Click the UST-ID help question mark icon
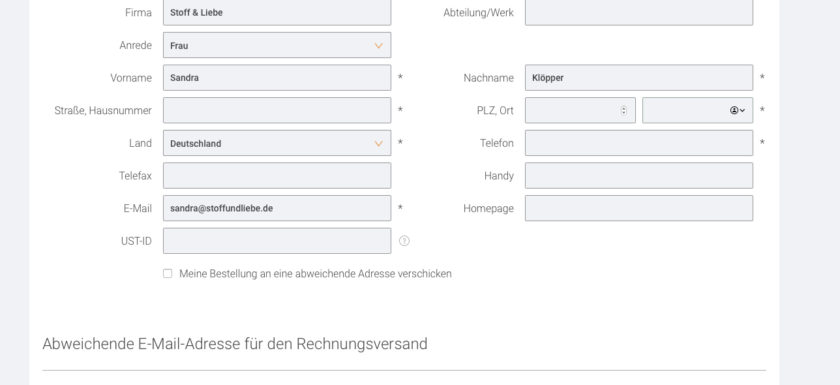Viewport: 840px width, 385px height. (x=404, y=241)
